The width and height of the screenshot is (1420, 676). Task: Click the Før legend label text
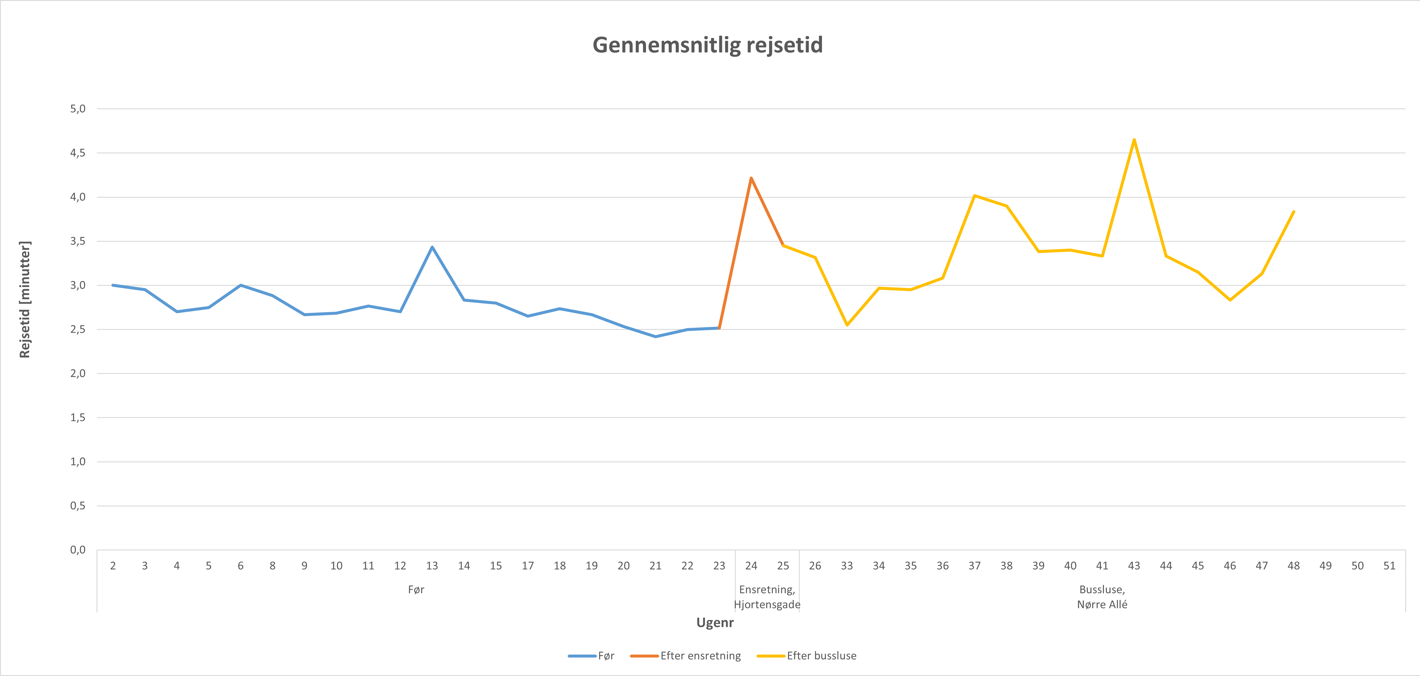[606, 656]
